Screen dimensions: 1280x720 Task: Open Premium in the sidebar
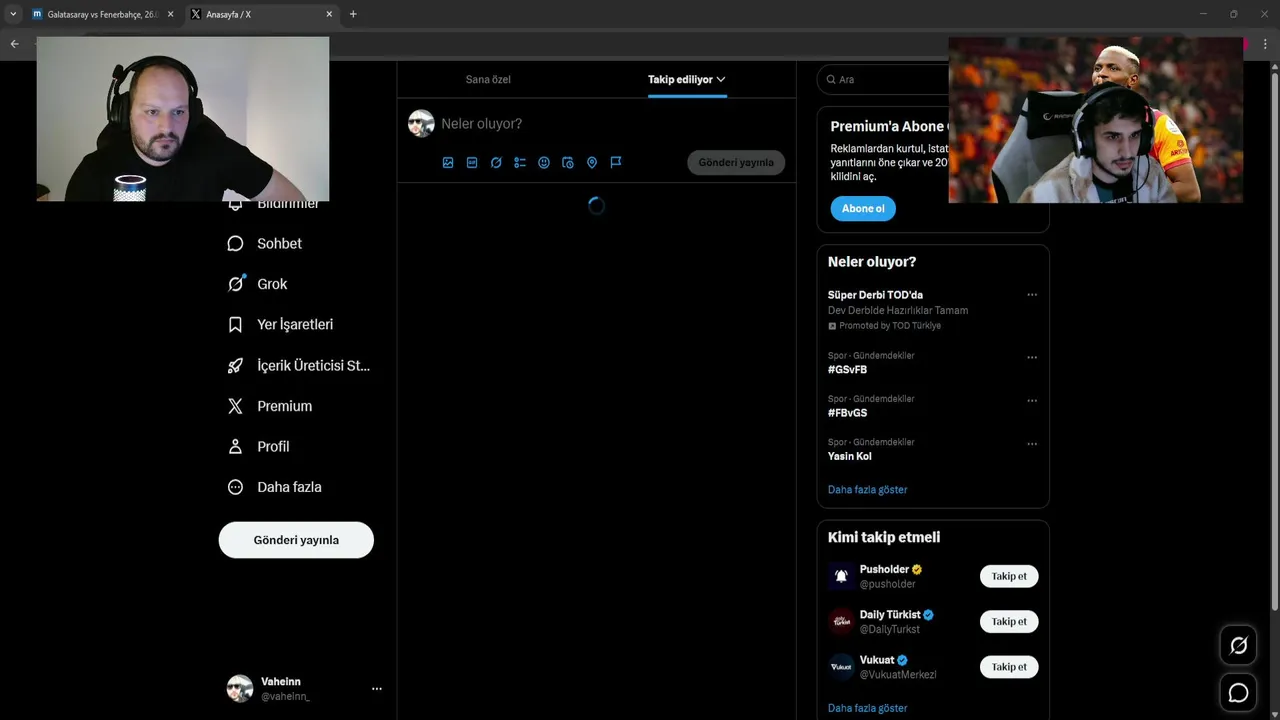[270, 406]
